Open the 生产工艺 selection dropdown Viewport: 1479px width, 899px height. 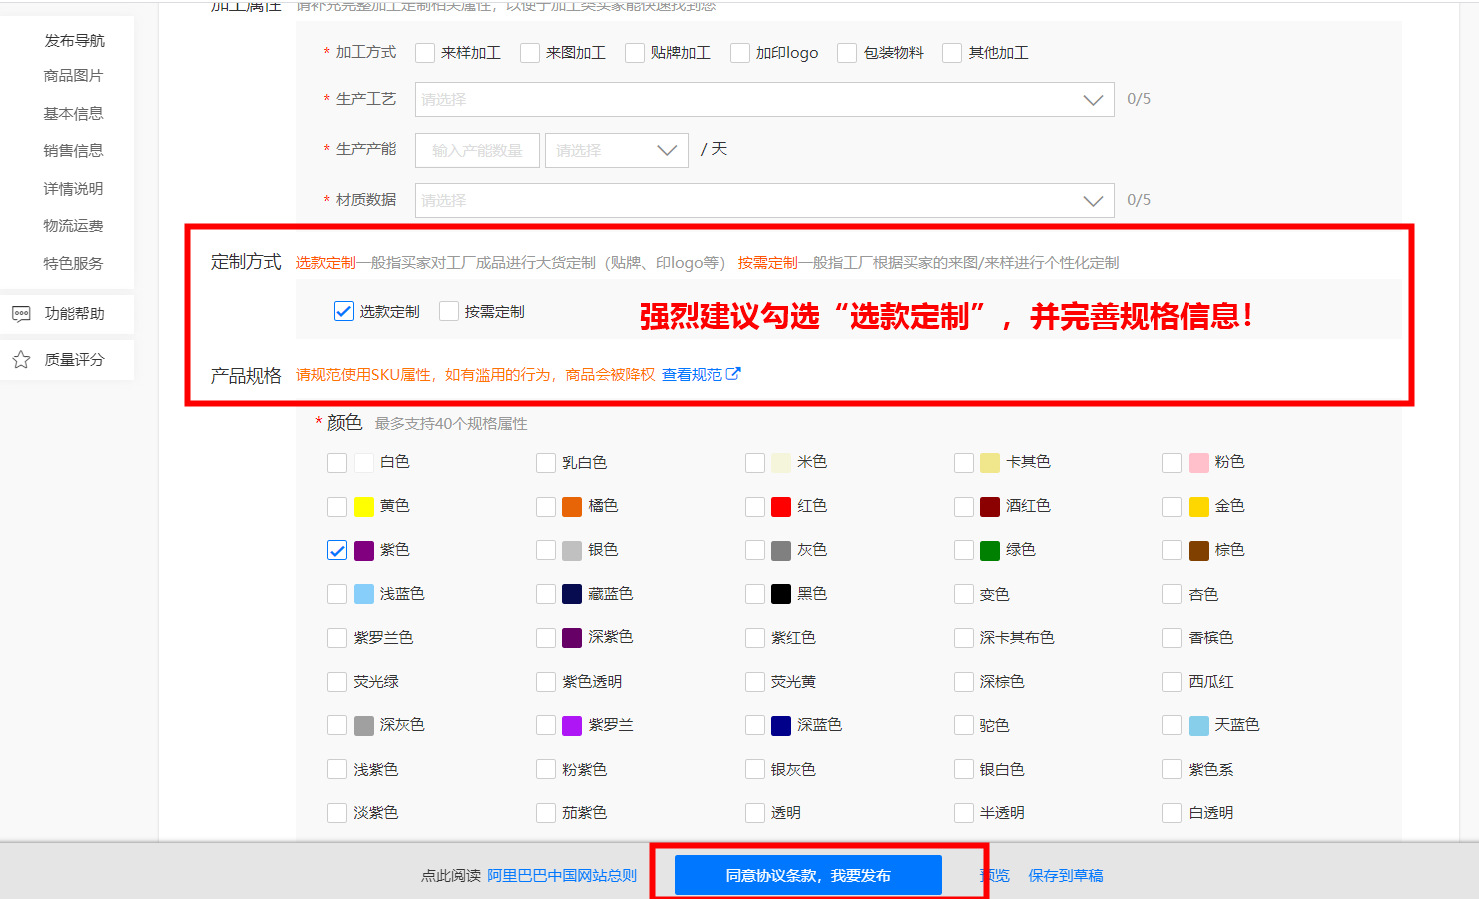click(1092, 99)
